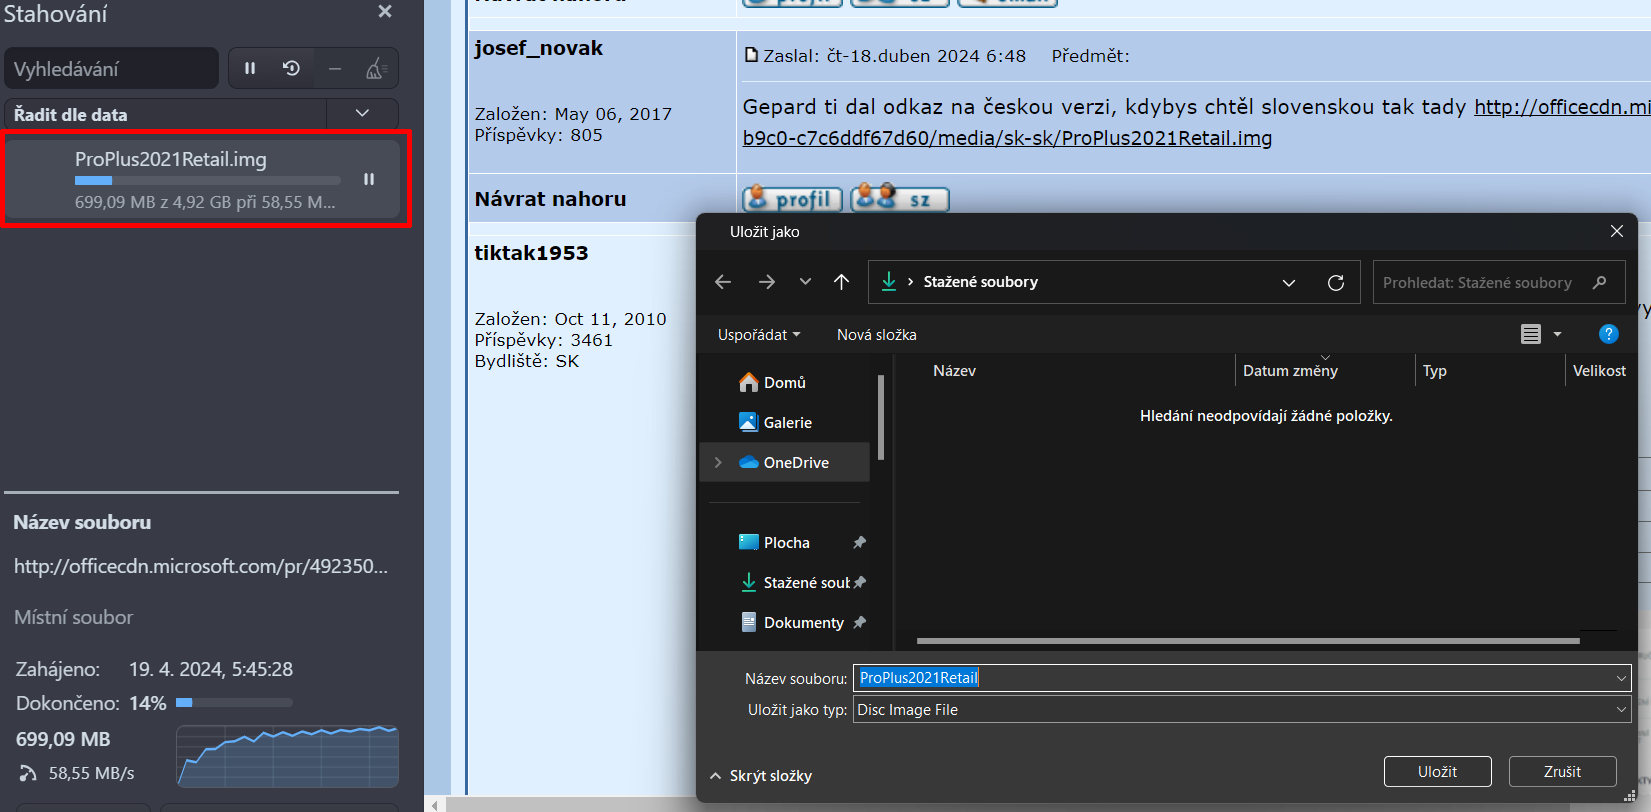Click the clear finished downloads broom icon
This screenshot has height=812, width=1651.
(x=376, y=68)
